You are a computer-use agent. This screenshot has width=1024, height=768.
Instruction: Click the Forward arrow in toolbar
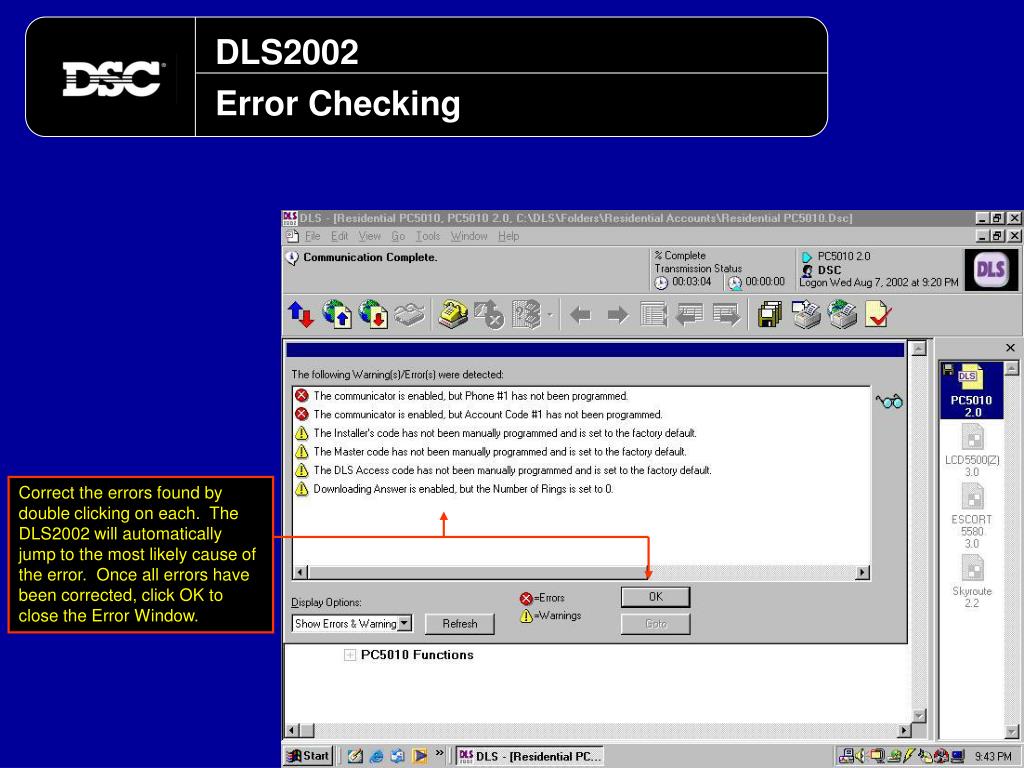[x=618, y=315]
